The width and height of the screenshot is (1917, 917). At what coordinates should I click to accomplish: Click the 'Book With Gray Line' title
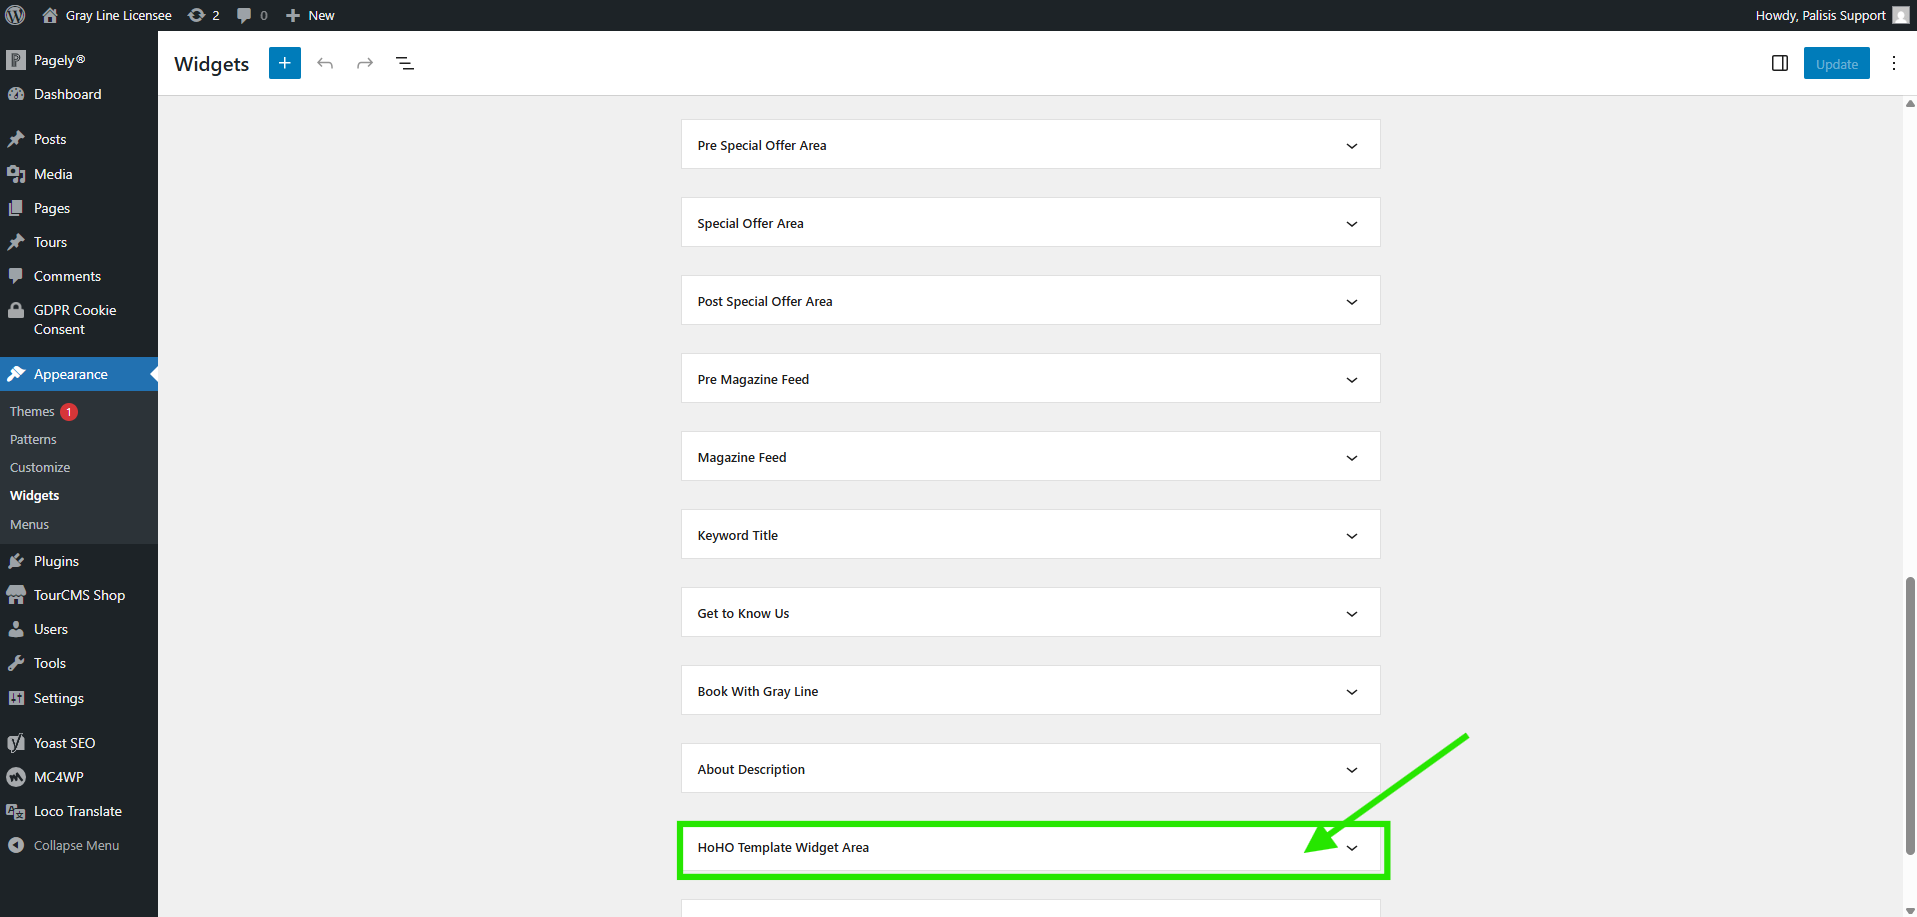[x=758, y=692]
